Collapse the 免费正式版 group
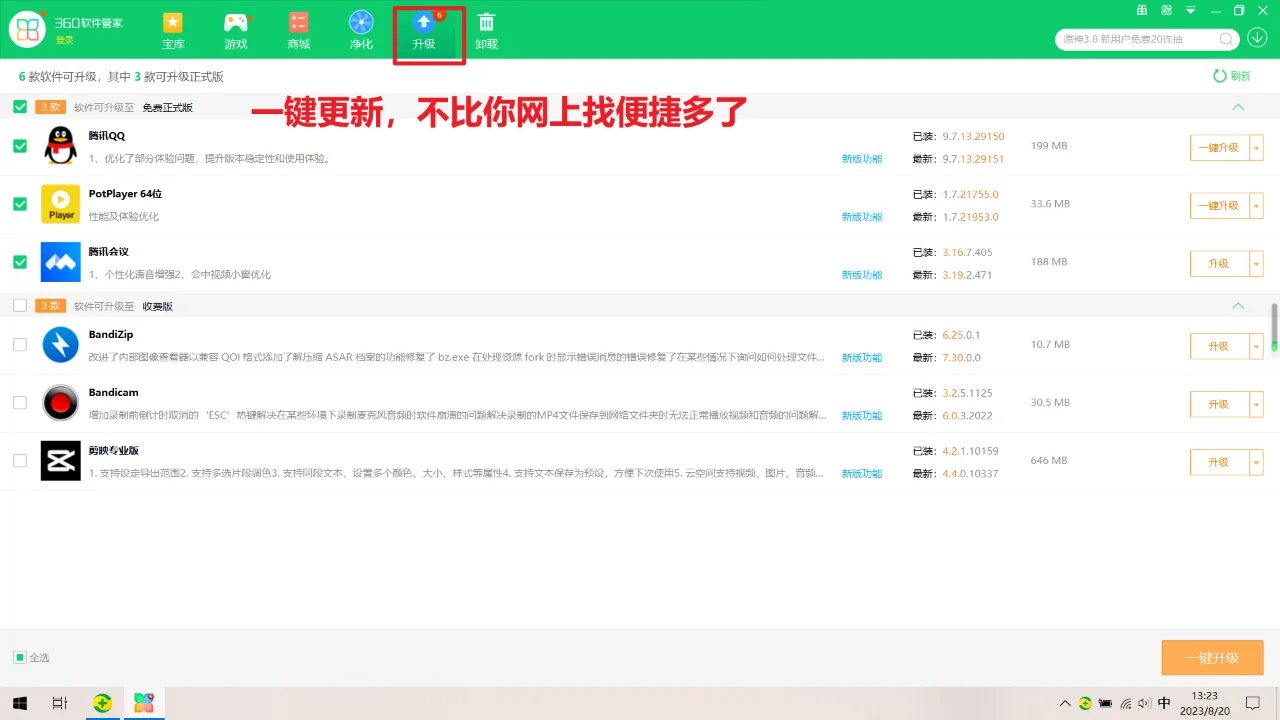 (1238, 107)
